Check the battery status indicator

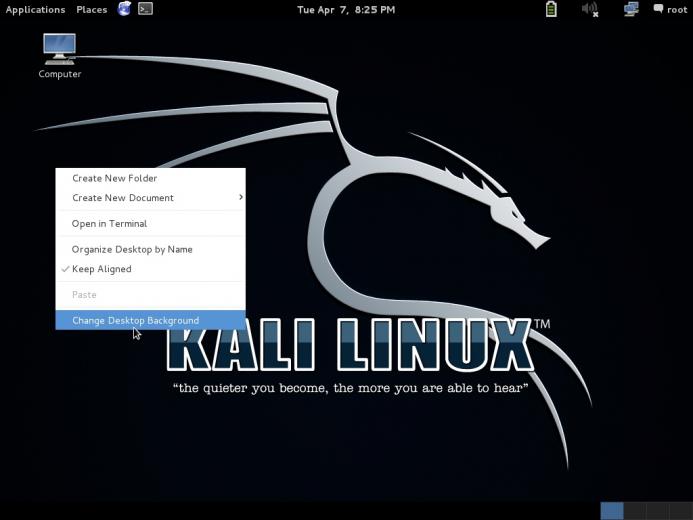click(x=551, y=9)
